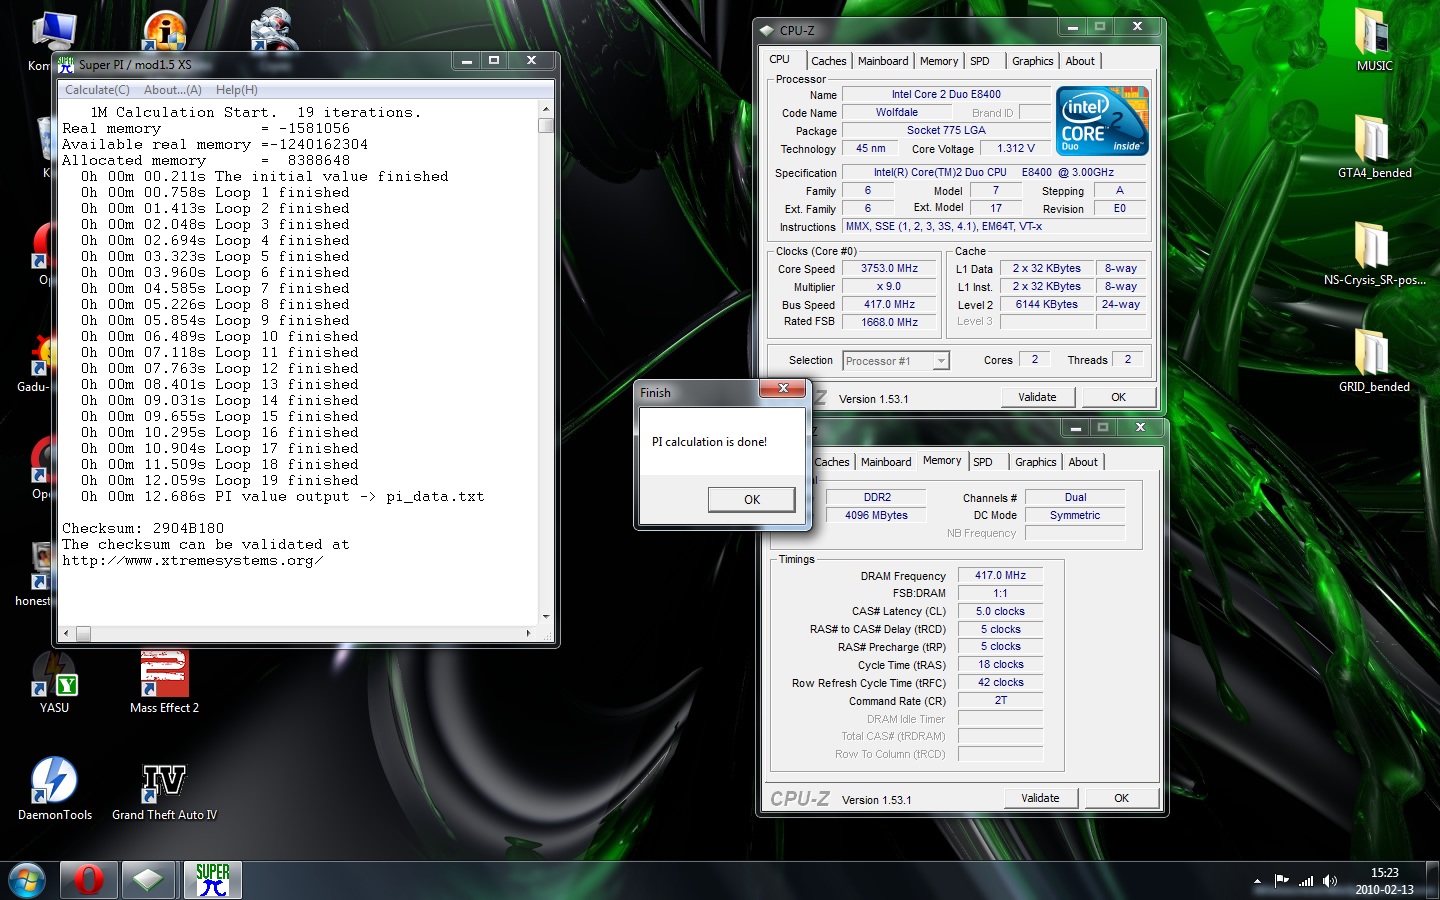1440x900 pixels.
Task: Open the MUSIC folder on desktop
Action: (x=1373, y=34)
